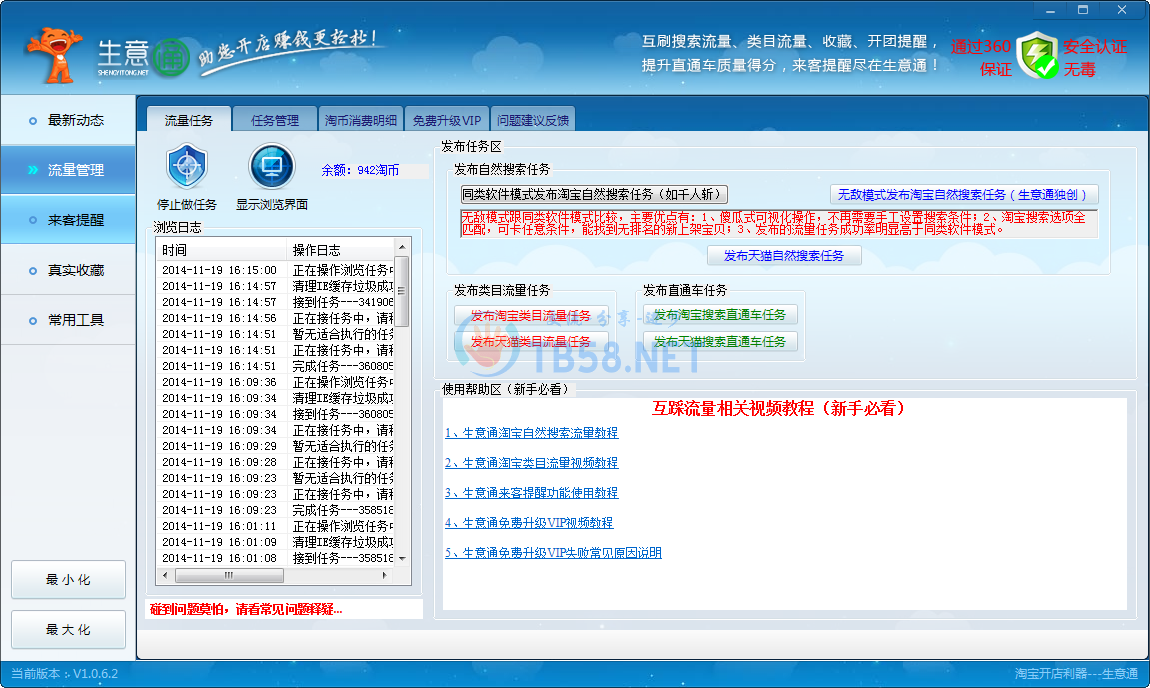The image size is (1150, 688).
Task: Open the 免费升级VIP tab
Action: 447,120
